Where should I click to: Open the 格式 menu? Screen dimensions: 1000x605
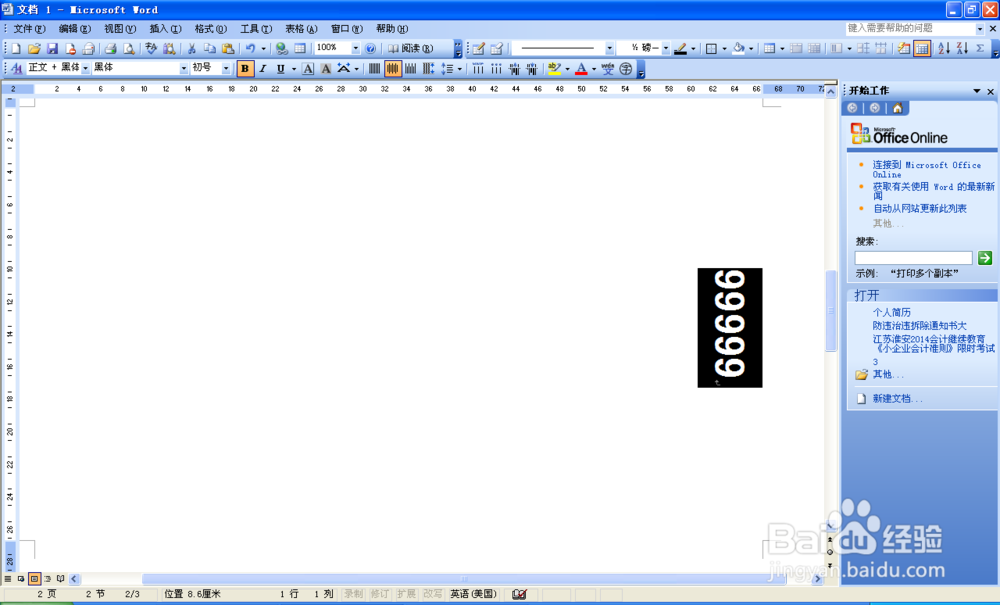pos(210,29)
